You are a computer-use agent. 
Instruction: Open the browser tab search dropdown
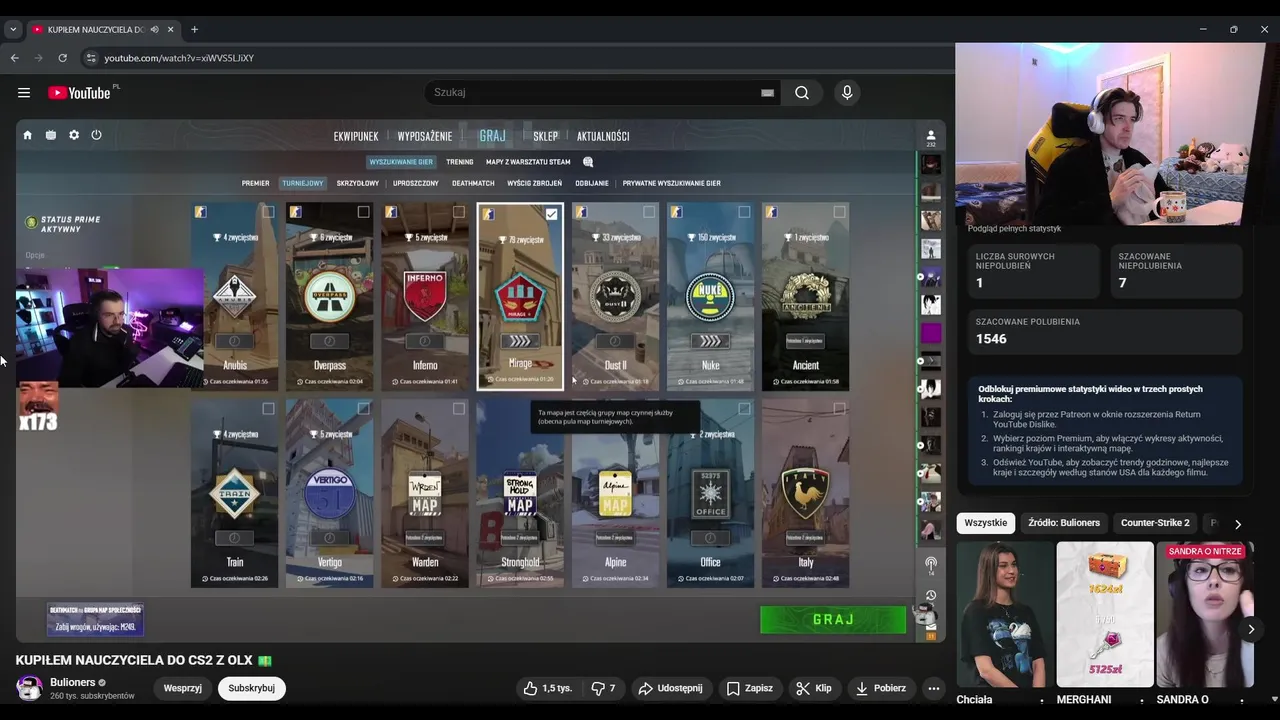coord(13,30)
